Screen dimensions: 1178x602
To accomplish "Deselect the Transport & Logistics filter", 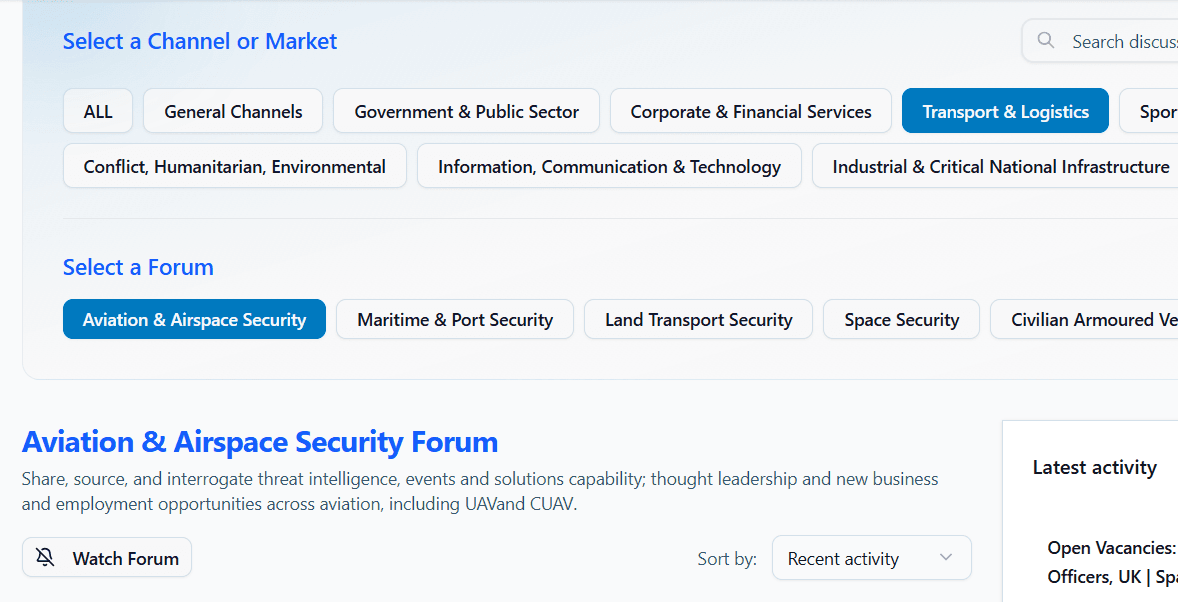I will [1005, 110].
